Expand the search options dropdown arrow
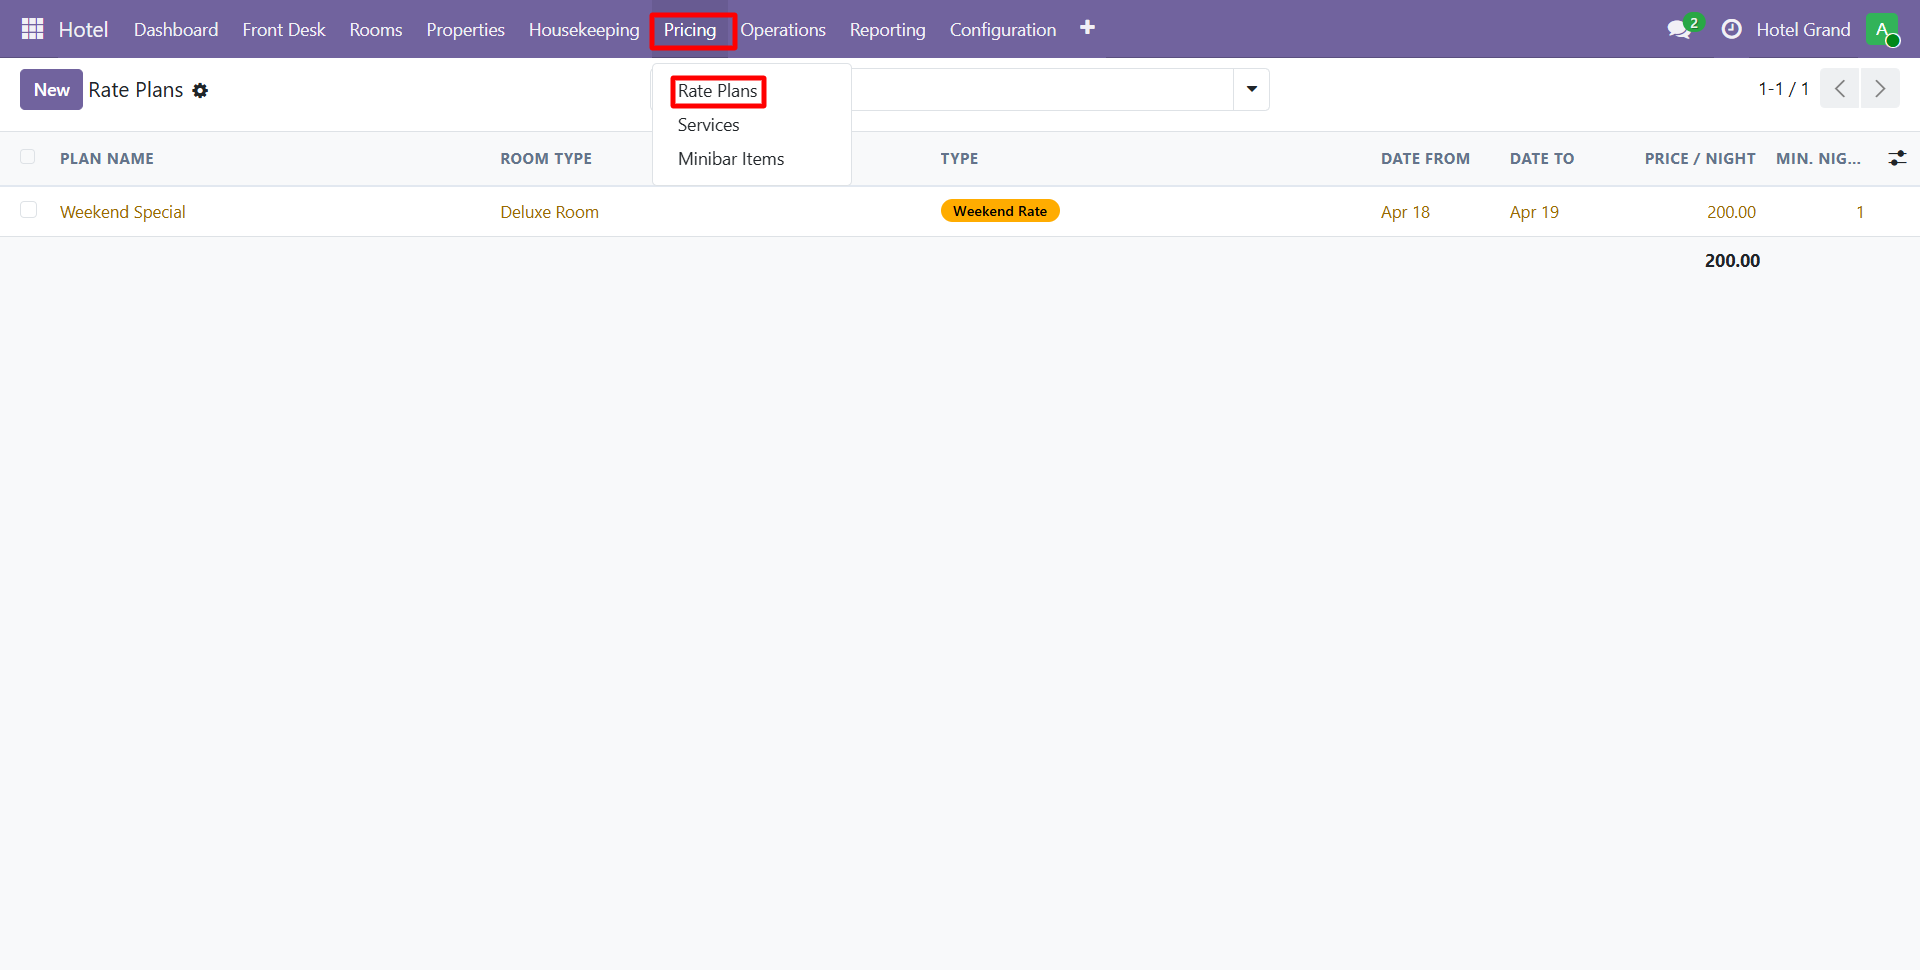 tap(1251, 90)
